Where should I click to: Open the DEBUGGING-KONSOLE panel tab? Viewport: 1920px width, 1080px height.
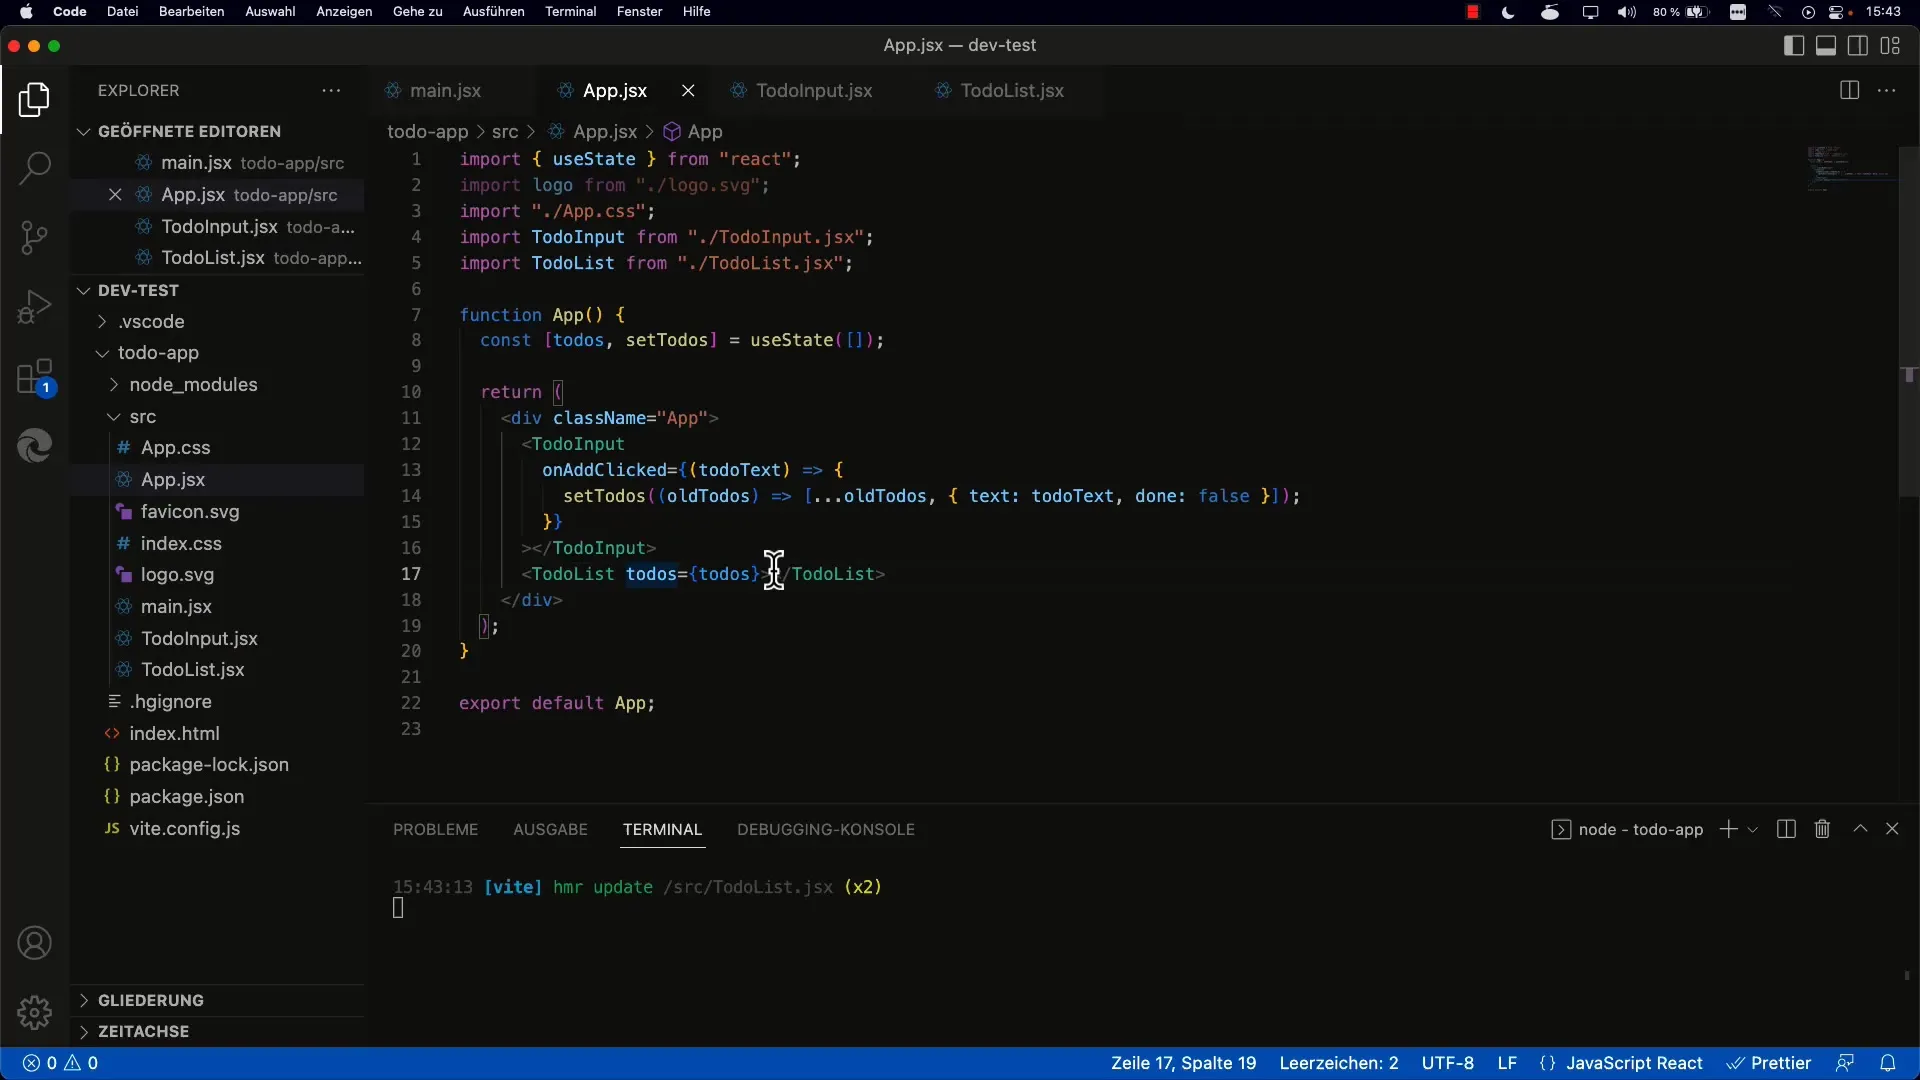tap(826, 829)
